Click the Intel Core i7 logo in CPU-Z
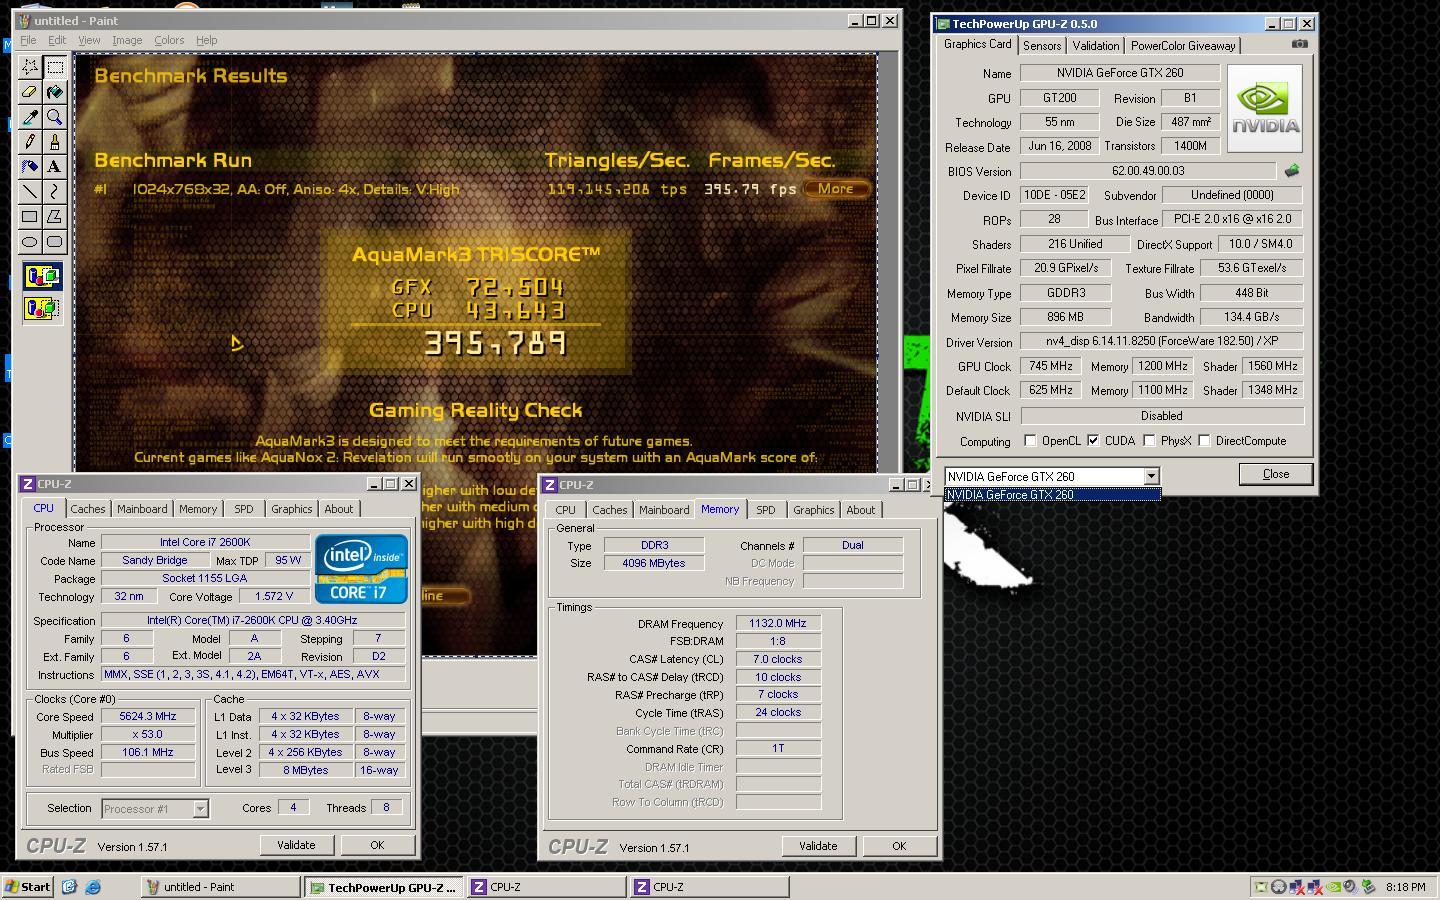This screenshot has height=900, width=1440. (361, 569)
